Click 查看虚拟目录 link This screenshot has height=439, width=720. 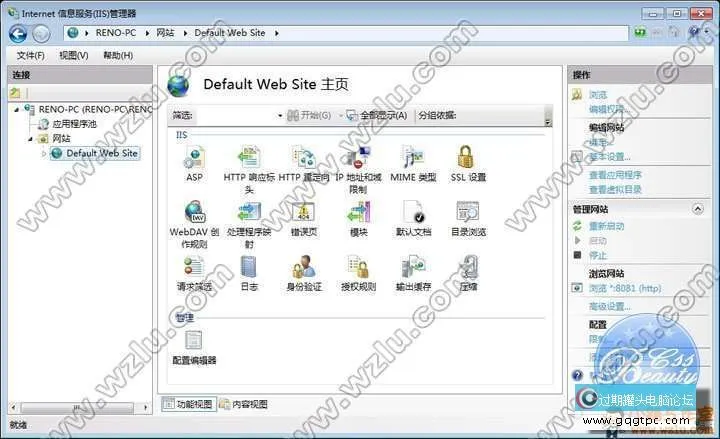click(x=616, y=189)
